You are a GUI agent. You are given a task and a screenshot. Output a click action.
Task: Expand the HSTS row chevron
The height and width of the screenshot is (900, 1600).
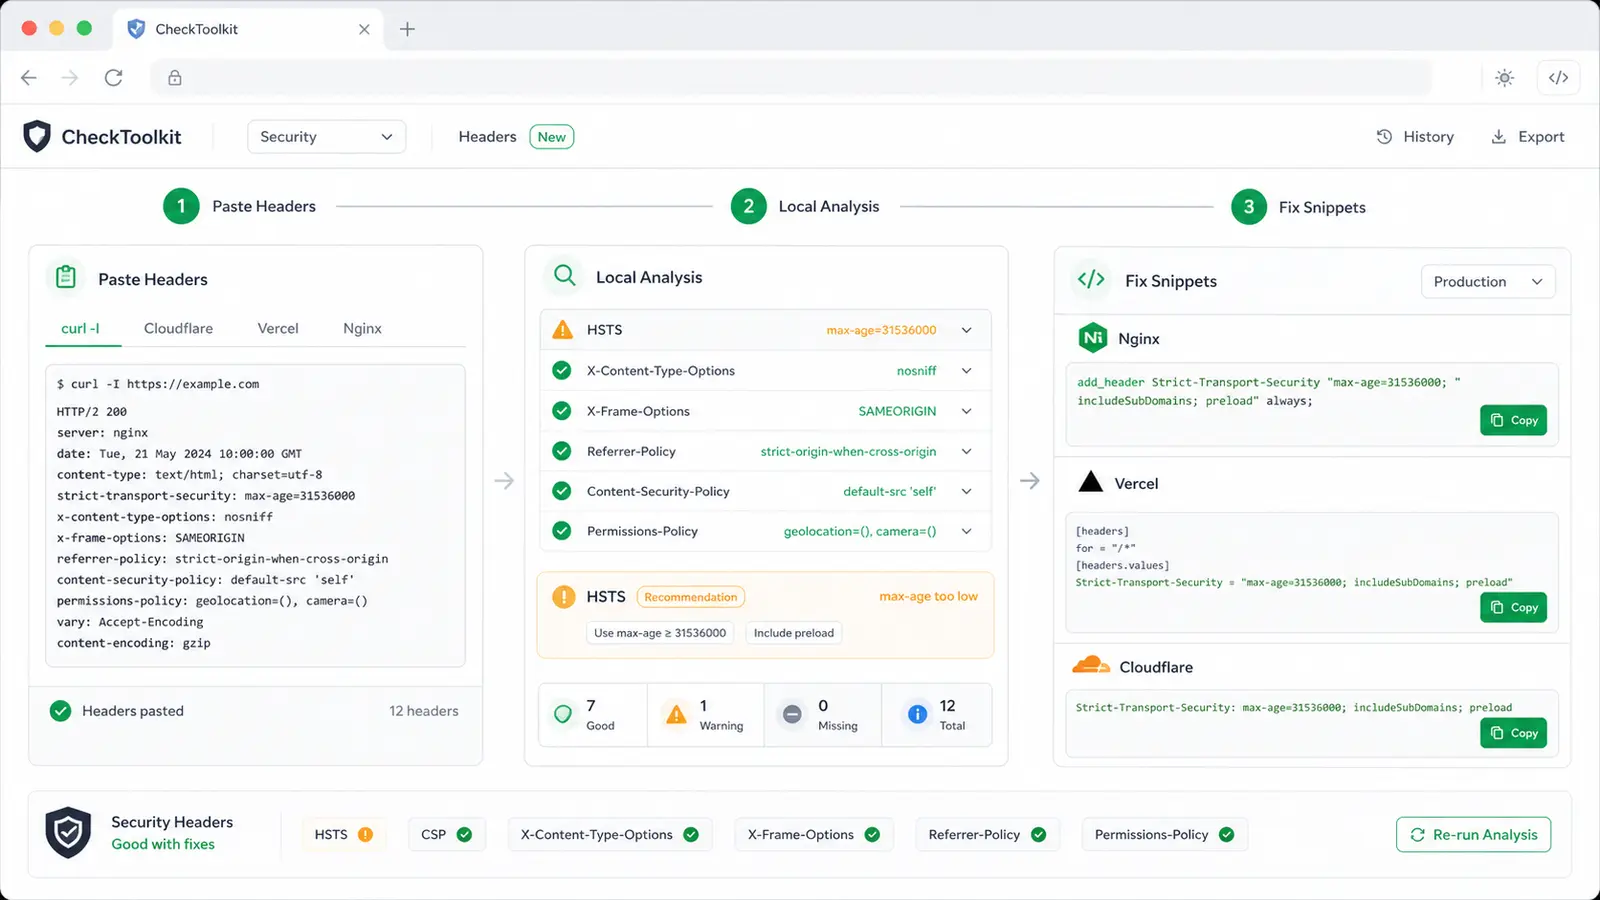(967, 330)
